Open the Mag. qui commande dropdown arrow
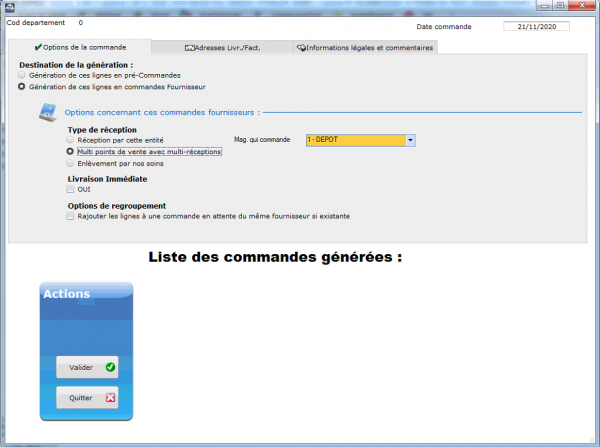This screenshot has height=447, width=600. 410,140
